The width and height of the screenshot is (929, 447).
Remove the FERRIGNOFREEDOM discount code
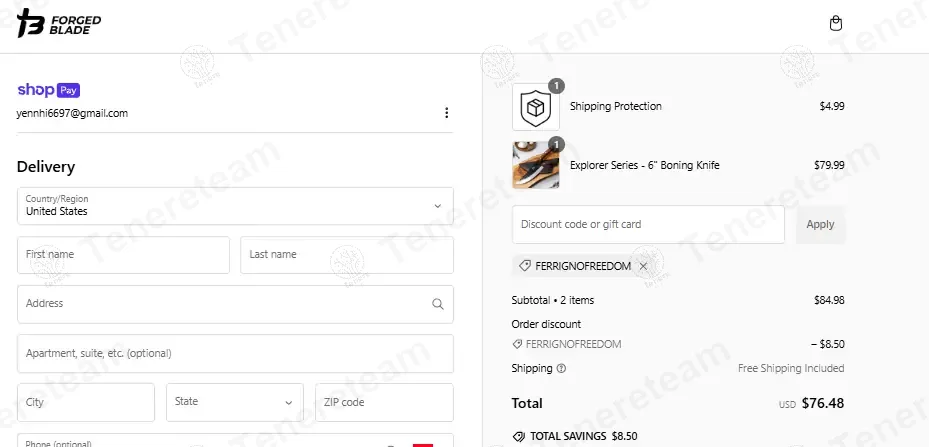(643, 267)
